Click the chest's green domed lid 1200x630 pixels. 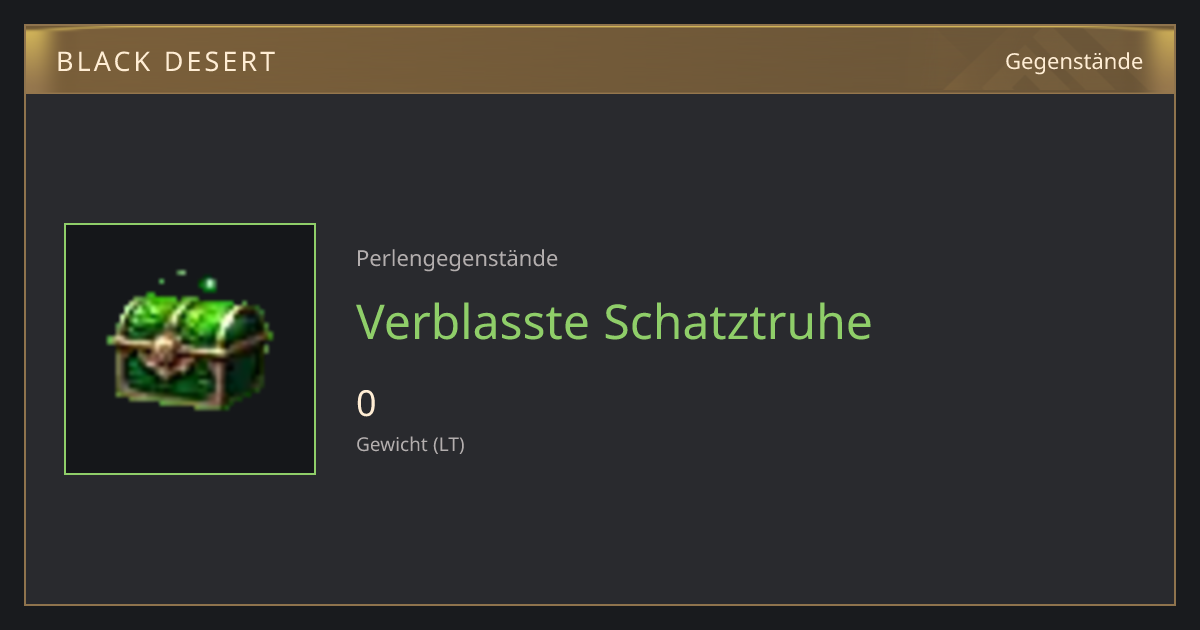189,318
